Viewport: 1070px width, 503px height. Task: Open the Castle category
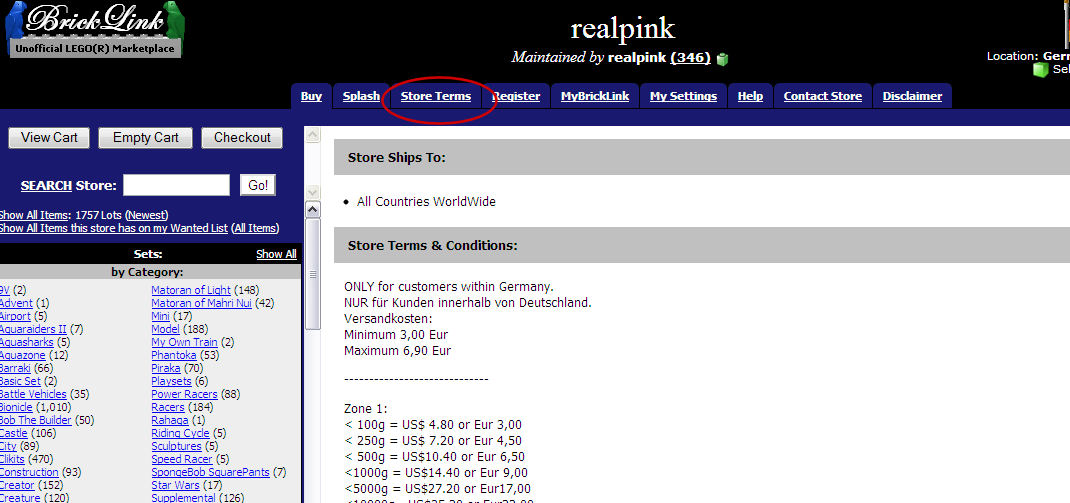click(x=14, y=433)
